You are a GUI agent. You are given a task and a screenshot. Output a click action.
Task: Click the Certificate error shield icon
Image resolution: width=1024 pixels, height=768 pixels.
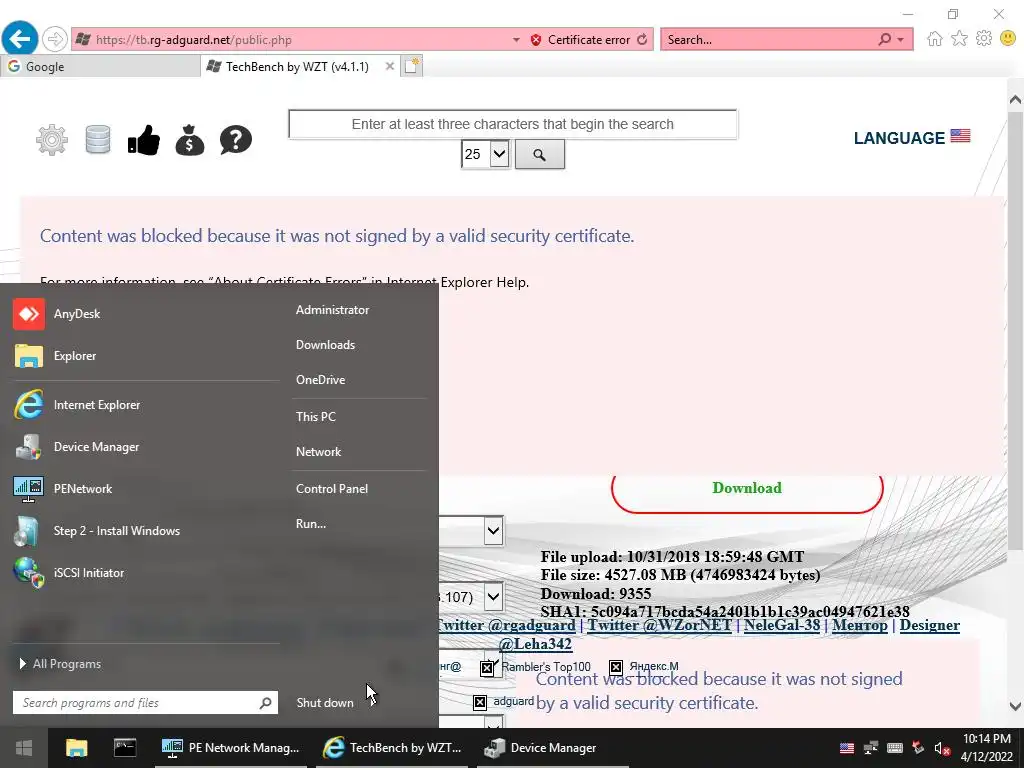point(536,40)
